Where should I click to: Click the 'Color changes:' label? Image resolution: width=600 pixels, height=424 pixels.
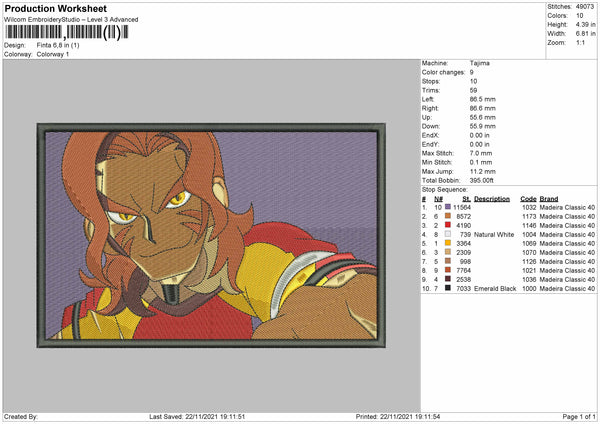tap(443, 72)
